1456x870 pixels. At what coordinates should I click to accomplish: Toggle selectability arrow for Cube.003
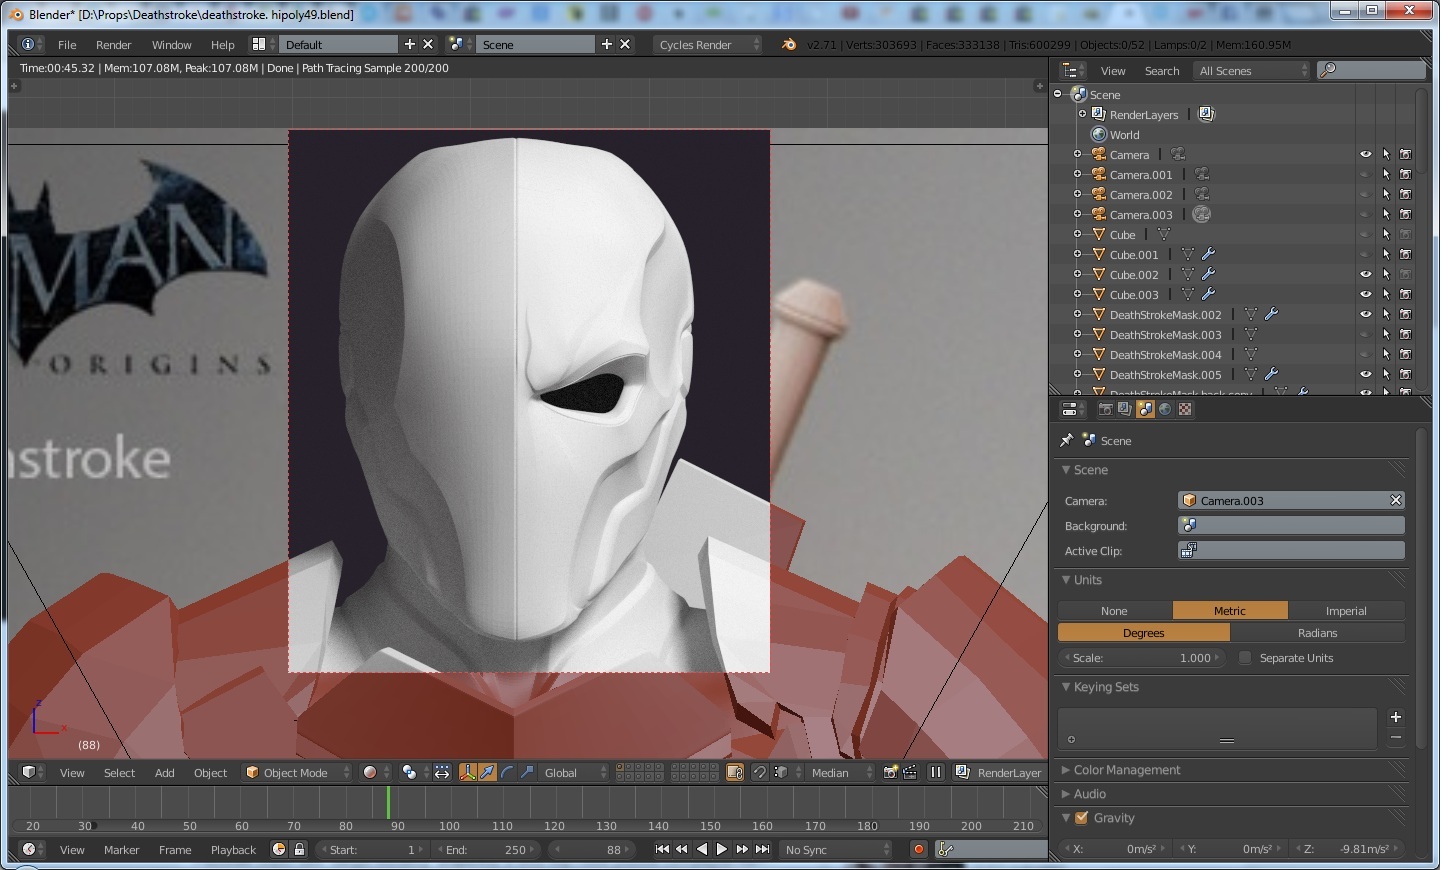(1386, 294)
